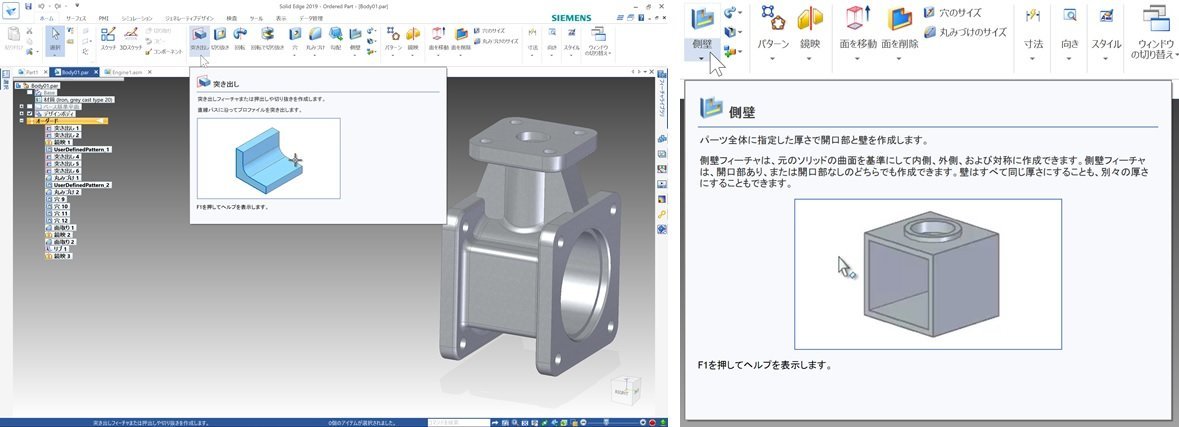Select 丸みづけのサイズ in the enlarged inset
The height and width of the screenshot is (427, 1179).
[x=965, y=32]
